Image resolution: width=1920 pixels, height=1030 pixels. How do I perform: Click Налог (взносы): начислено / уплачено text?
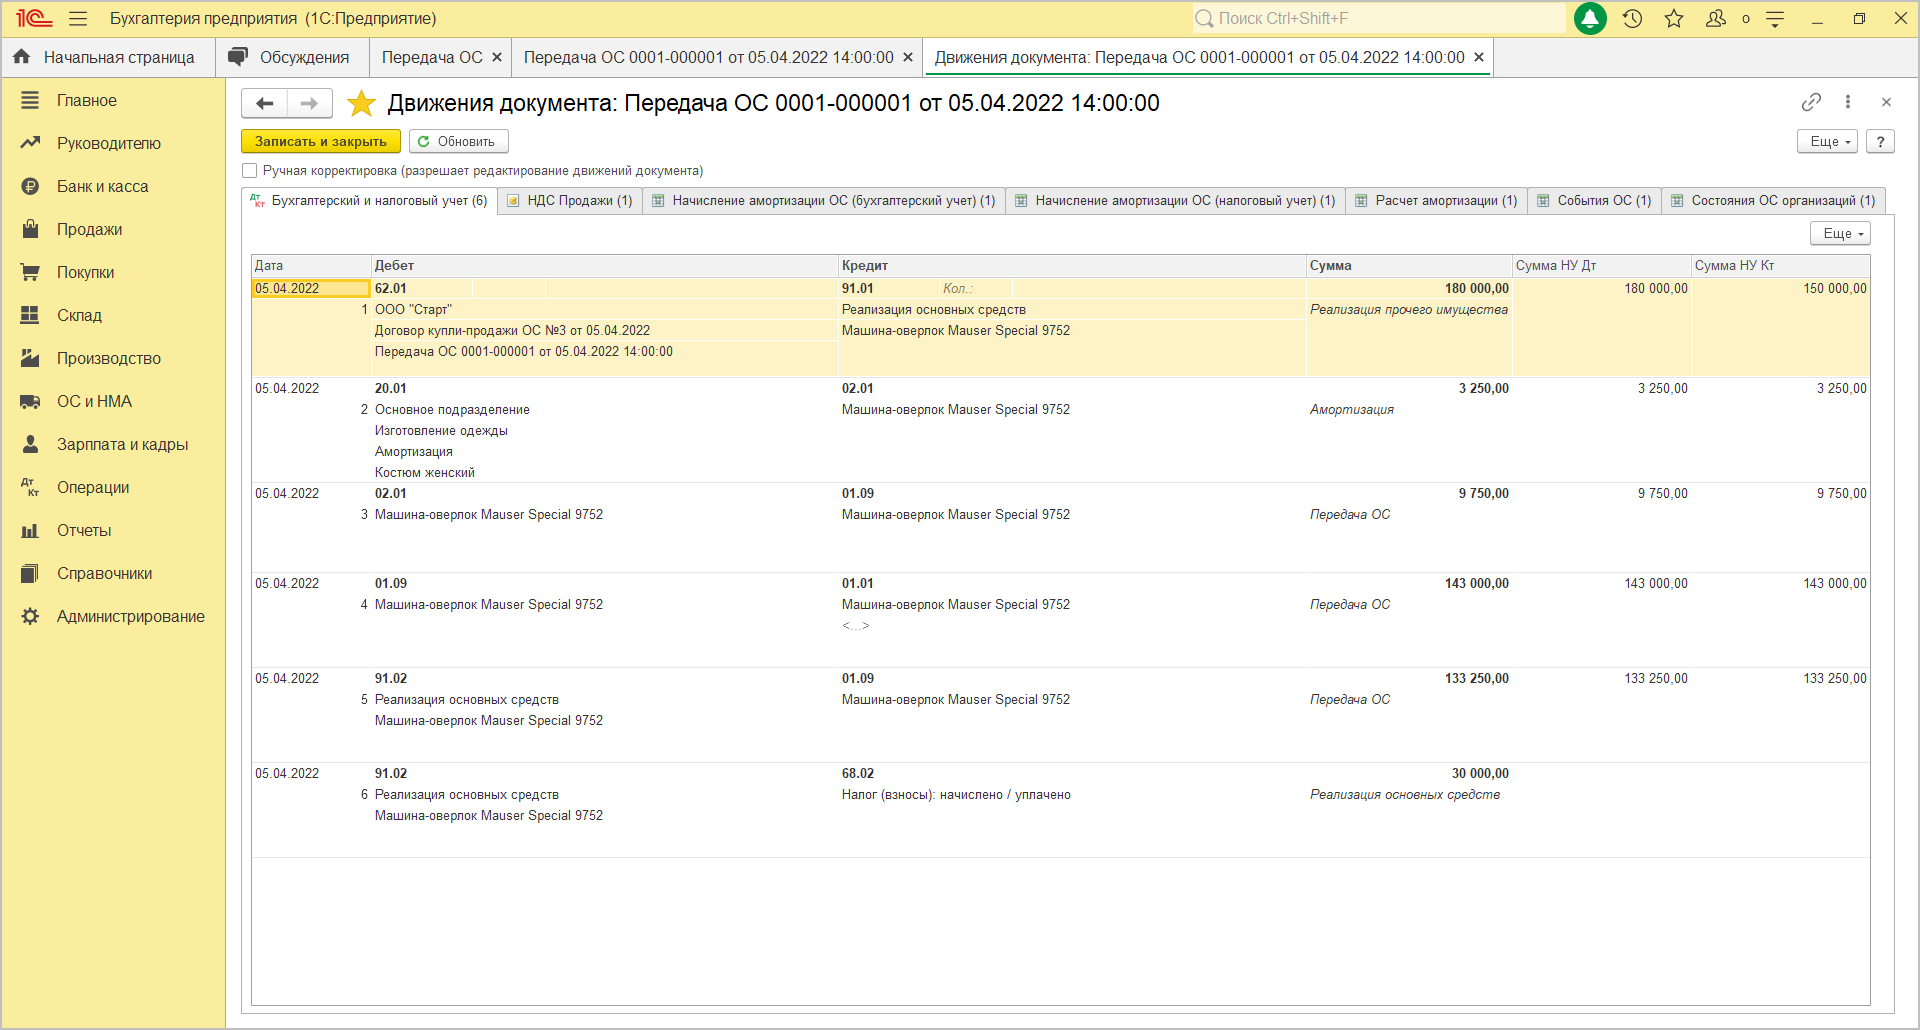click(x=956, y=794)
